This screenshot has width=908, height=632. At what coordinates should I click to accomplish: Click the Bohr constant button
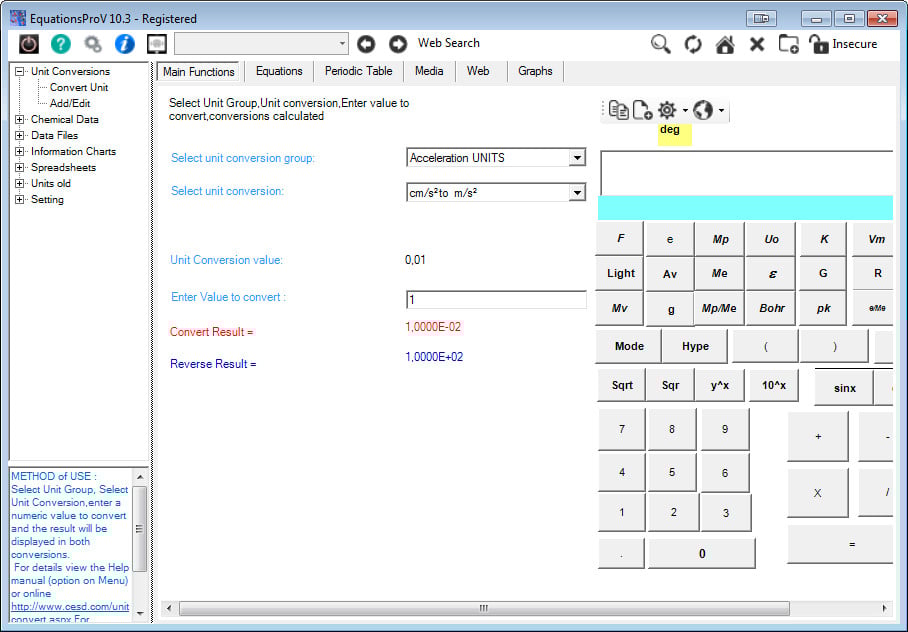[772, 308]
